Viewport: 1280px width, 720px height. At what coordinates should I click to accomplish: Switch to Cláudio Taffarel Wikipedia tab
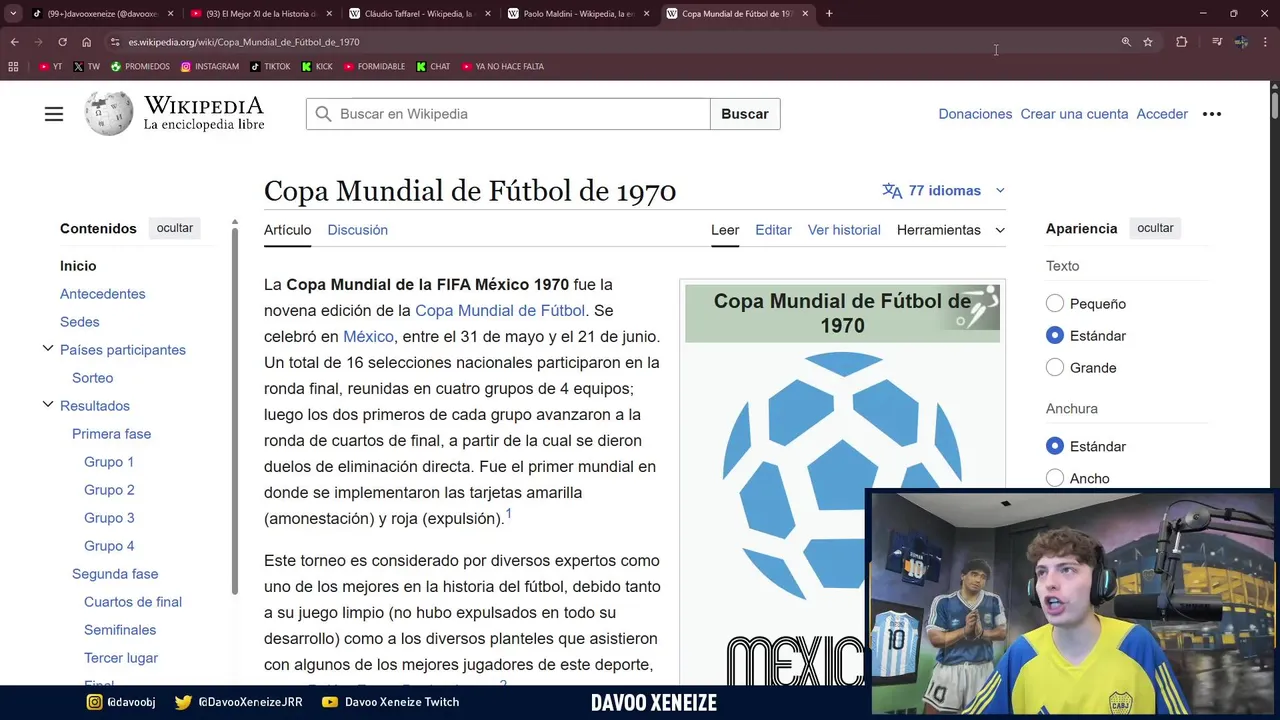[x=418, y=14]
